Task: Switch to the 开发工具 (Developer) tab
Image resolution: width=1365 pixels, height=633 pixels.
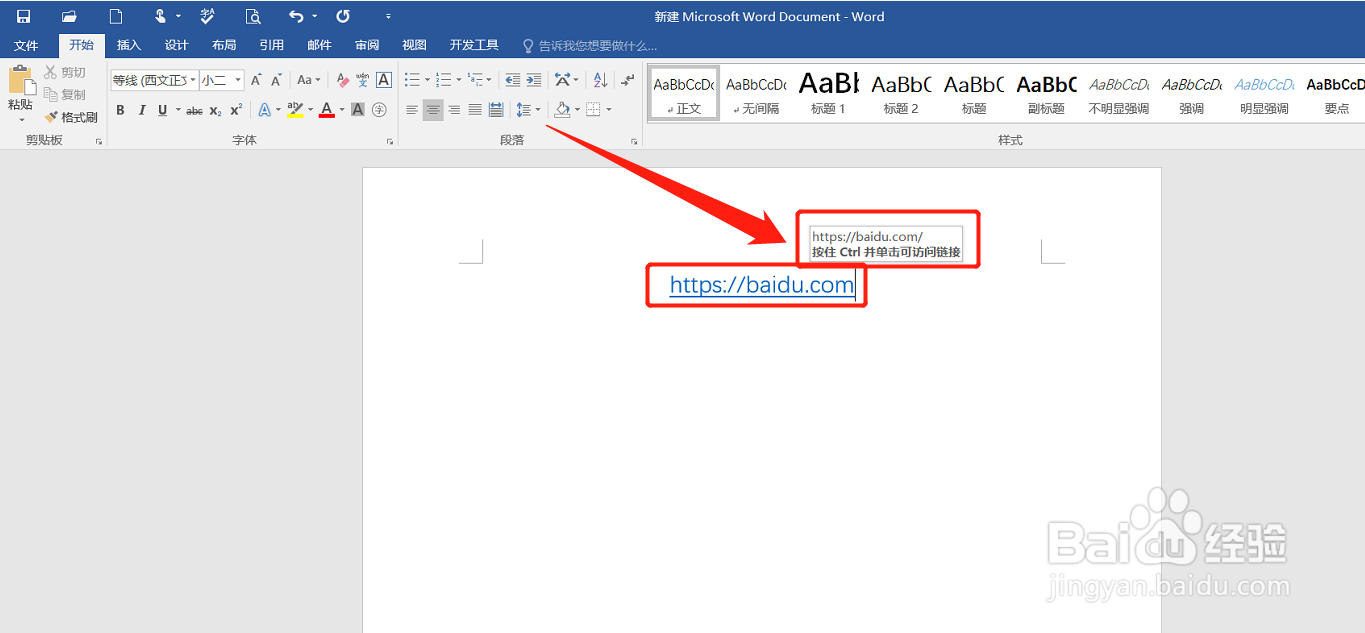Action: [474, 45]
